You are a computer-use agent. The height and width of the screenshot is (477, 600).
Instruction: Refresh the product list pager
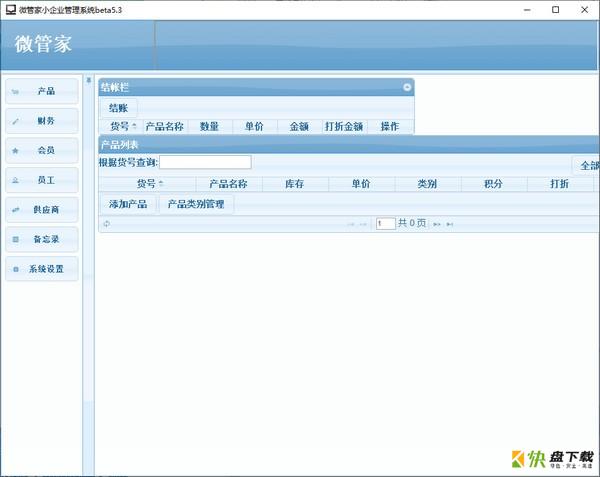tap(107, 224)
